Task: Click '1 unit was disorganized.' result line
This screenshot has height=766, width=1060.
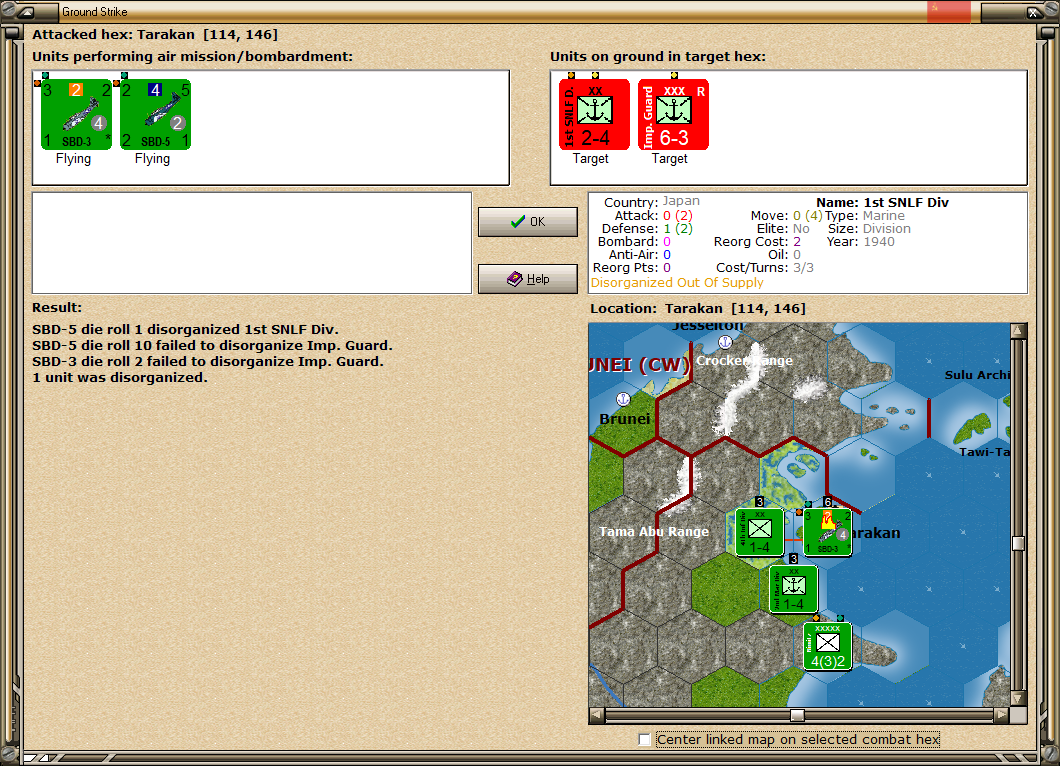Action: tap(120, 378)
